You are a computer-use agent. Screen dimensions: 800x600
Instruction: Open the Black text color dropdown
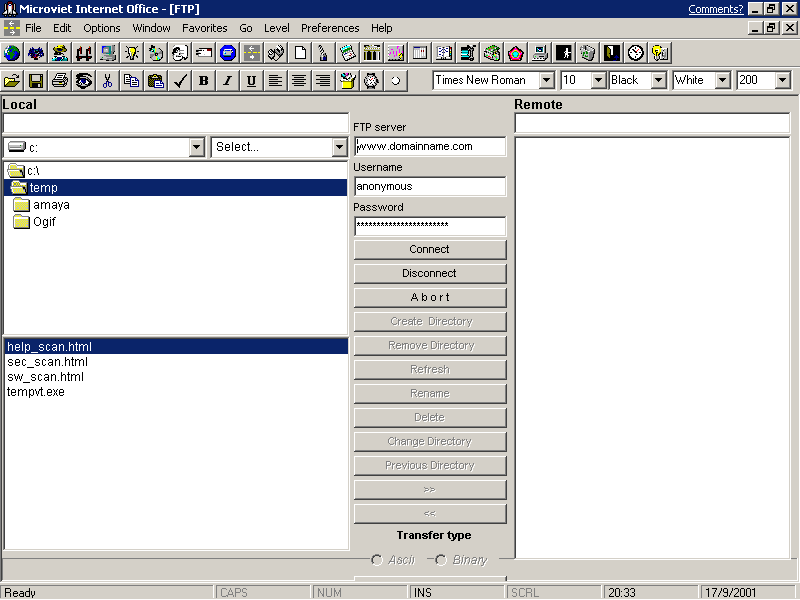pos(659,80)
